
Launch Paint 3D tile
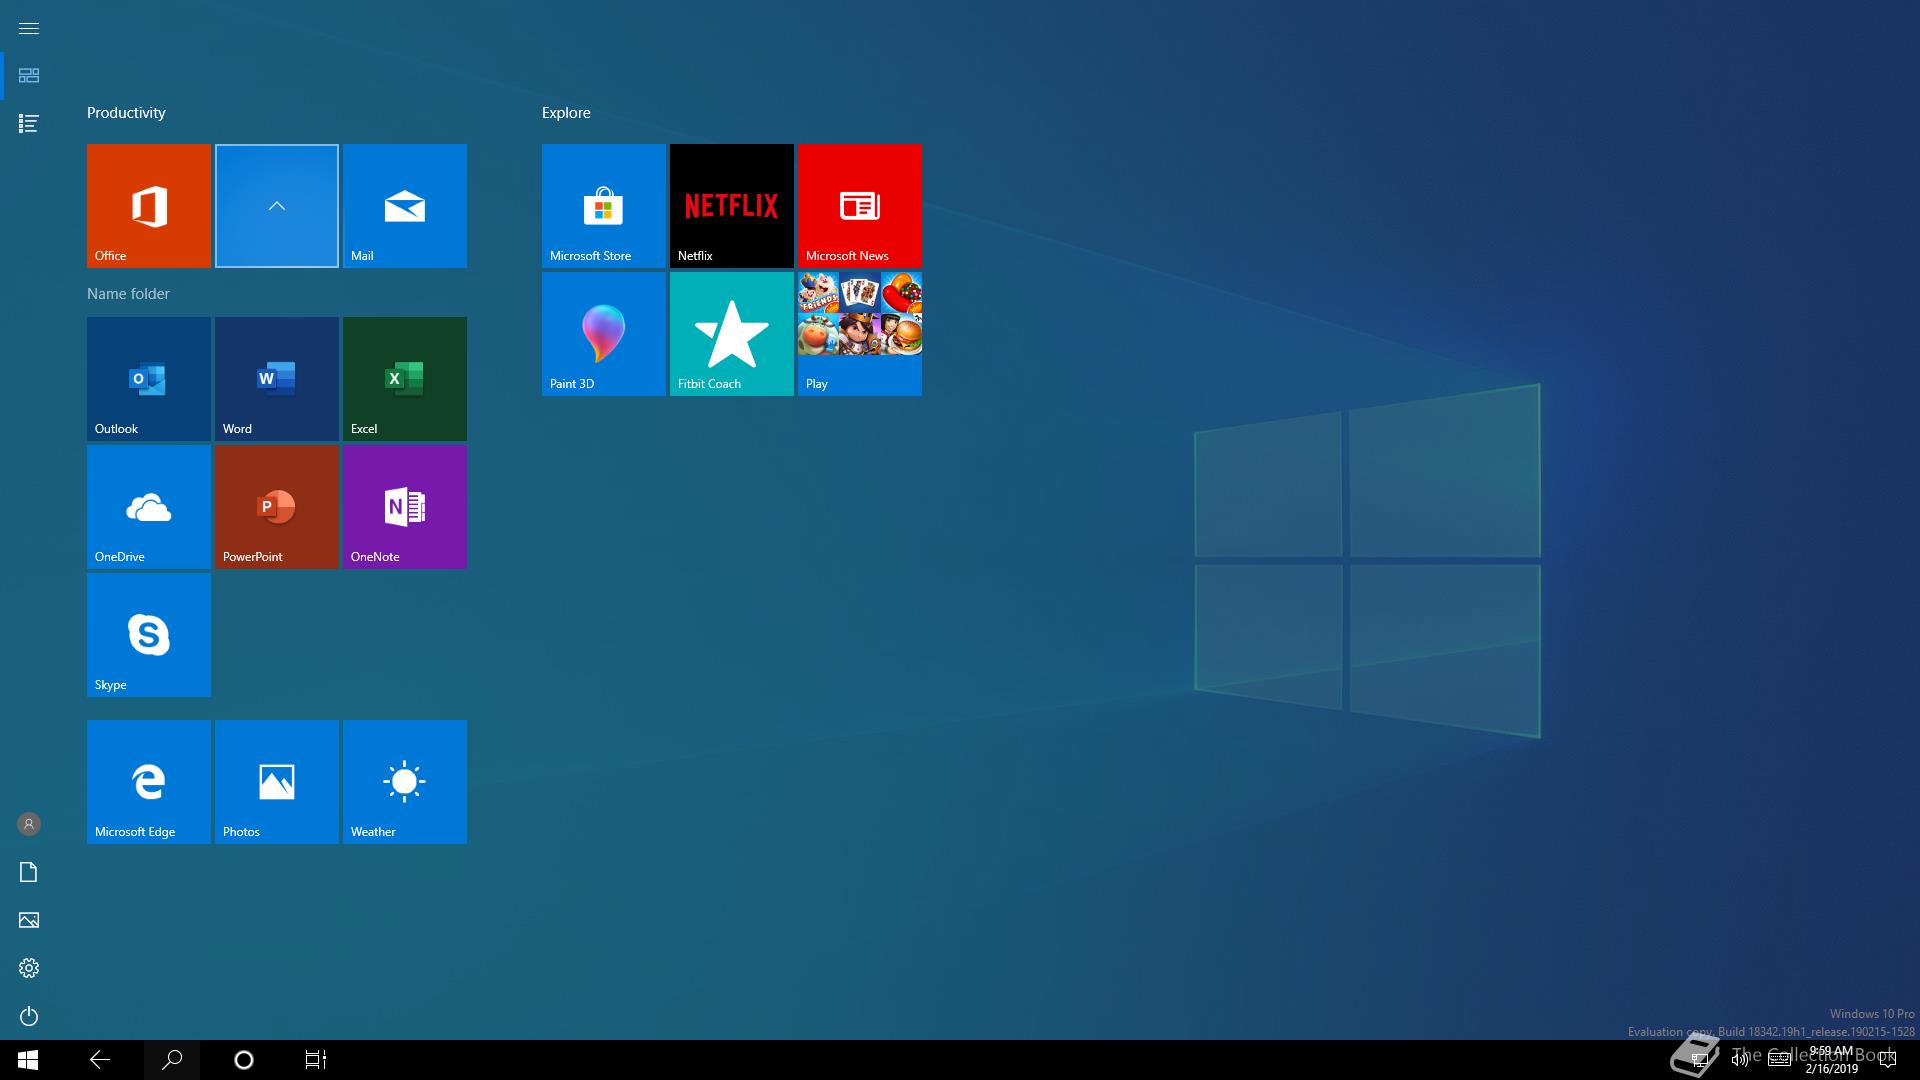point(604,334)
